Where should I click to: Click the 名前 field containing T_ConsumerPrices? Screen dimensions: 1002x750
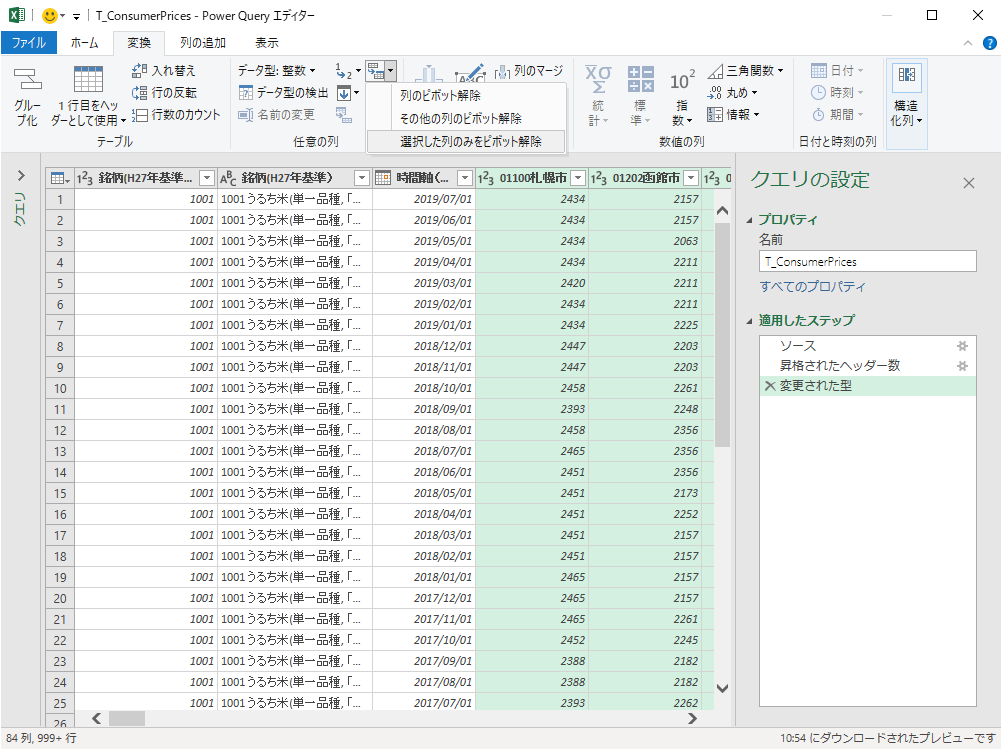(866, 261)
